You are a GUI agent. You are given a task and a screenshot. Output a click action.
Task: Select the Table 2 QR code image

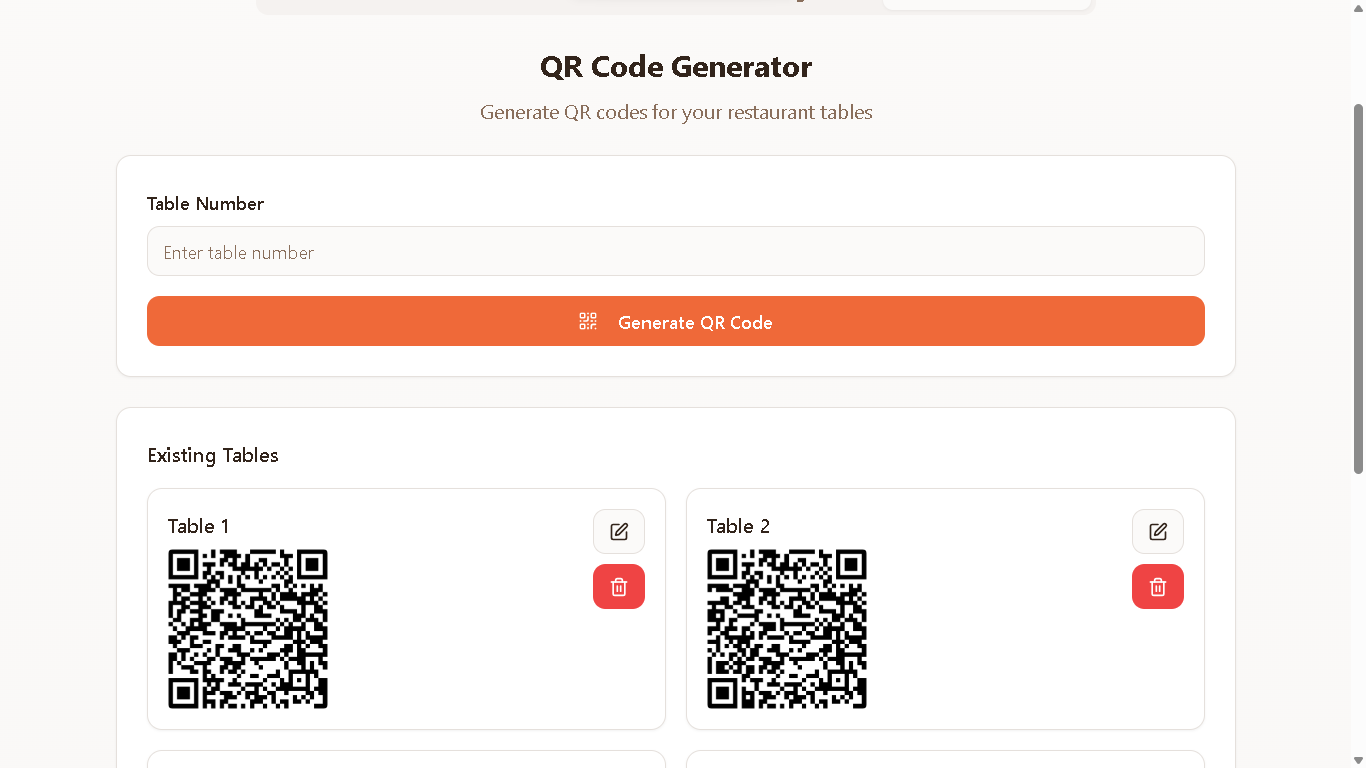click(x=787, y=629)
